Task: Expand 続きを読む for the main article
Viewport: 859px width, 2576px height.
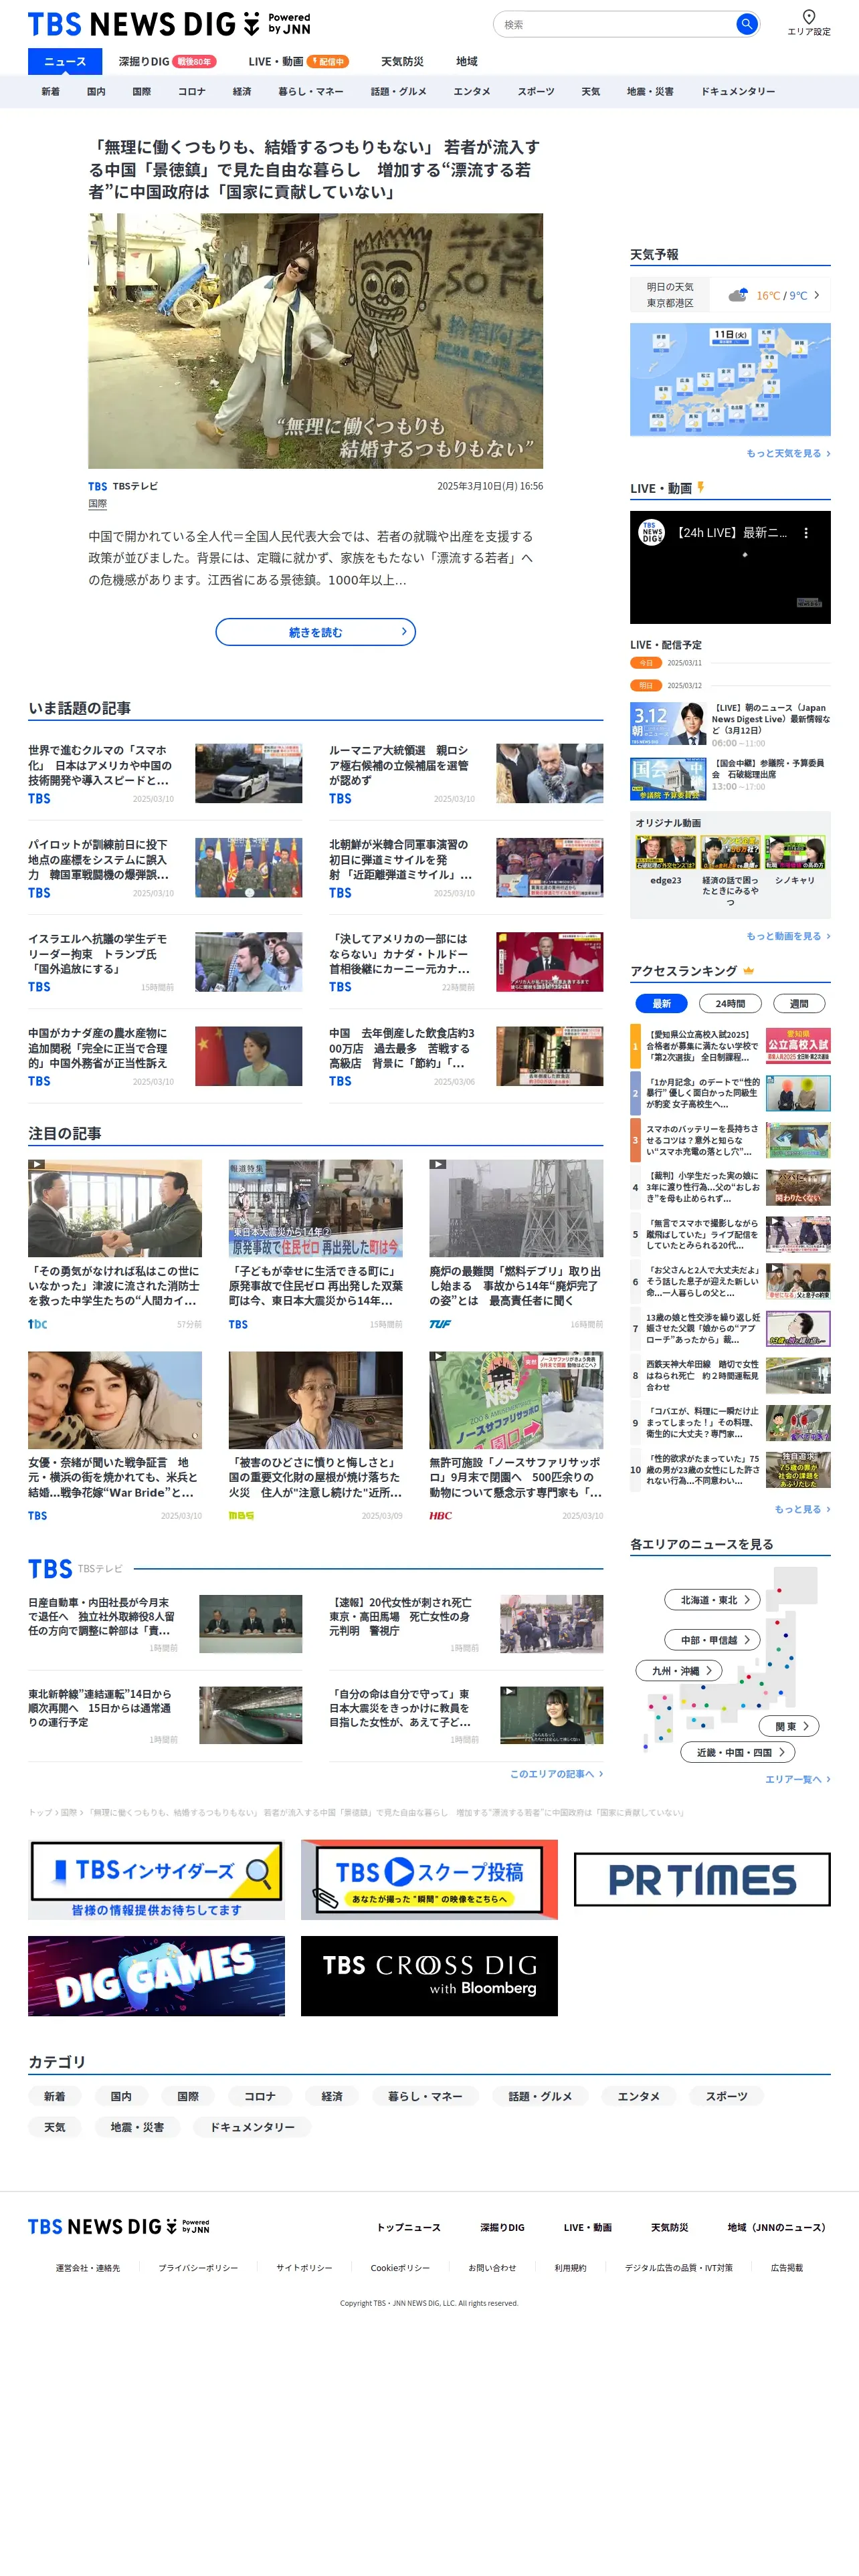Action: point(315,632)
